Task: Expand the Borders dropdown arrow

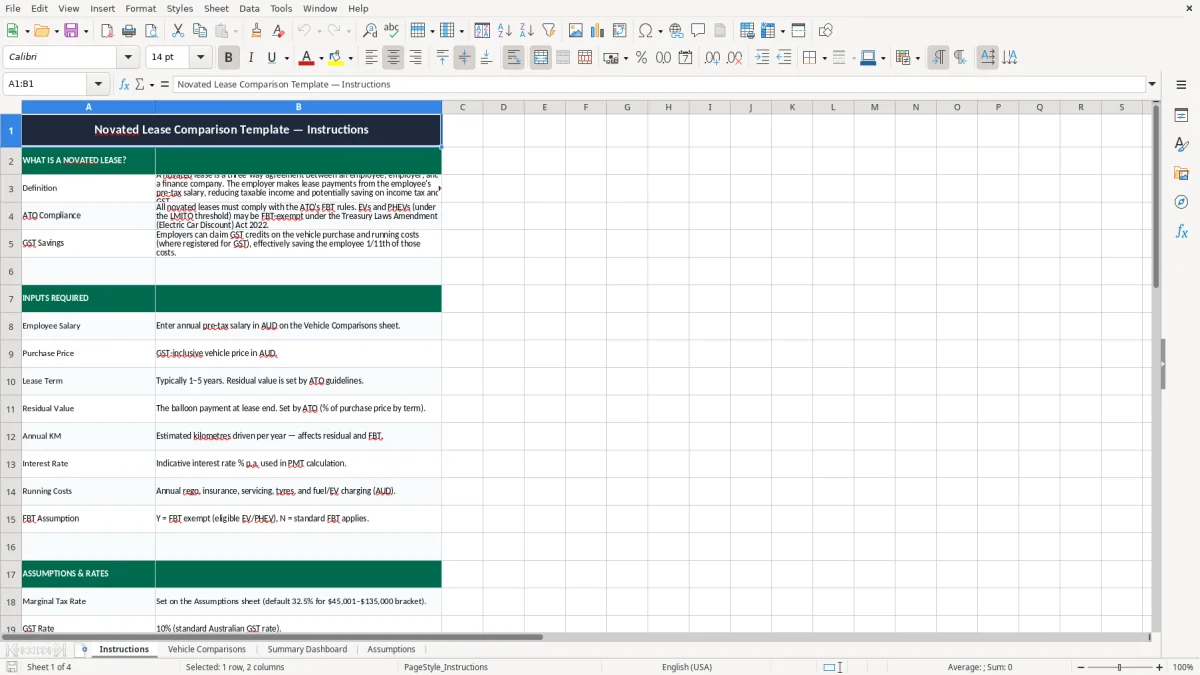Action: pos(824,58)
